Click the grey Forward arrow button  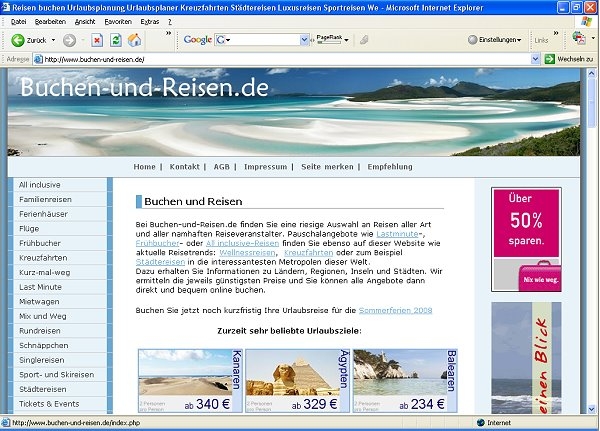click(x=69, y=40)
